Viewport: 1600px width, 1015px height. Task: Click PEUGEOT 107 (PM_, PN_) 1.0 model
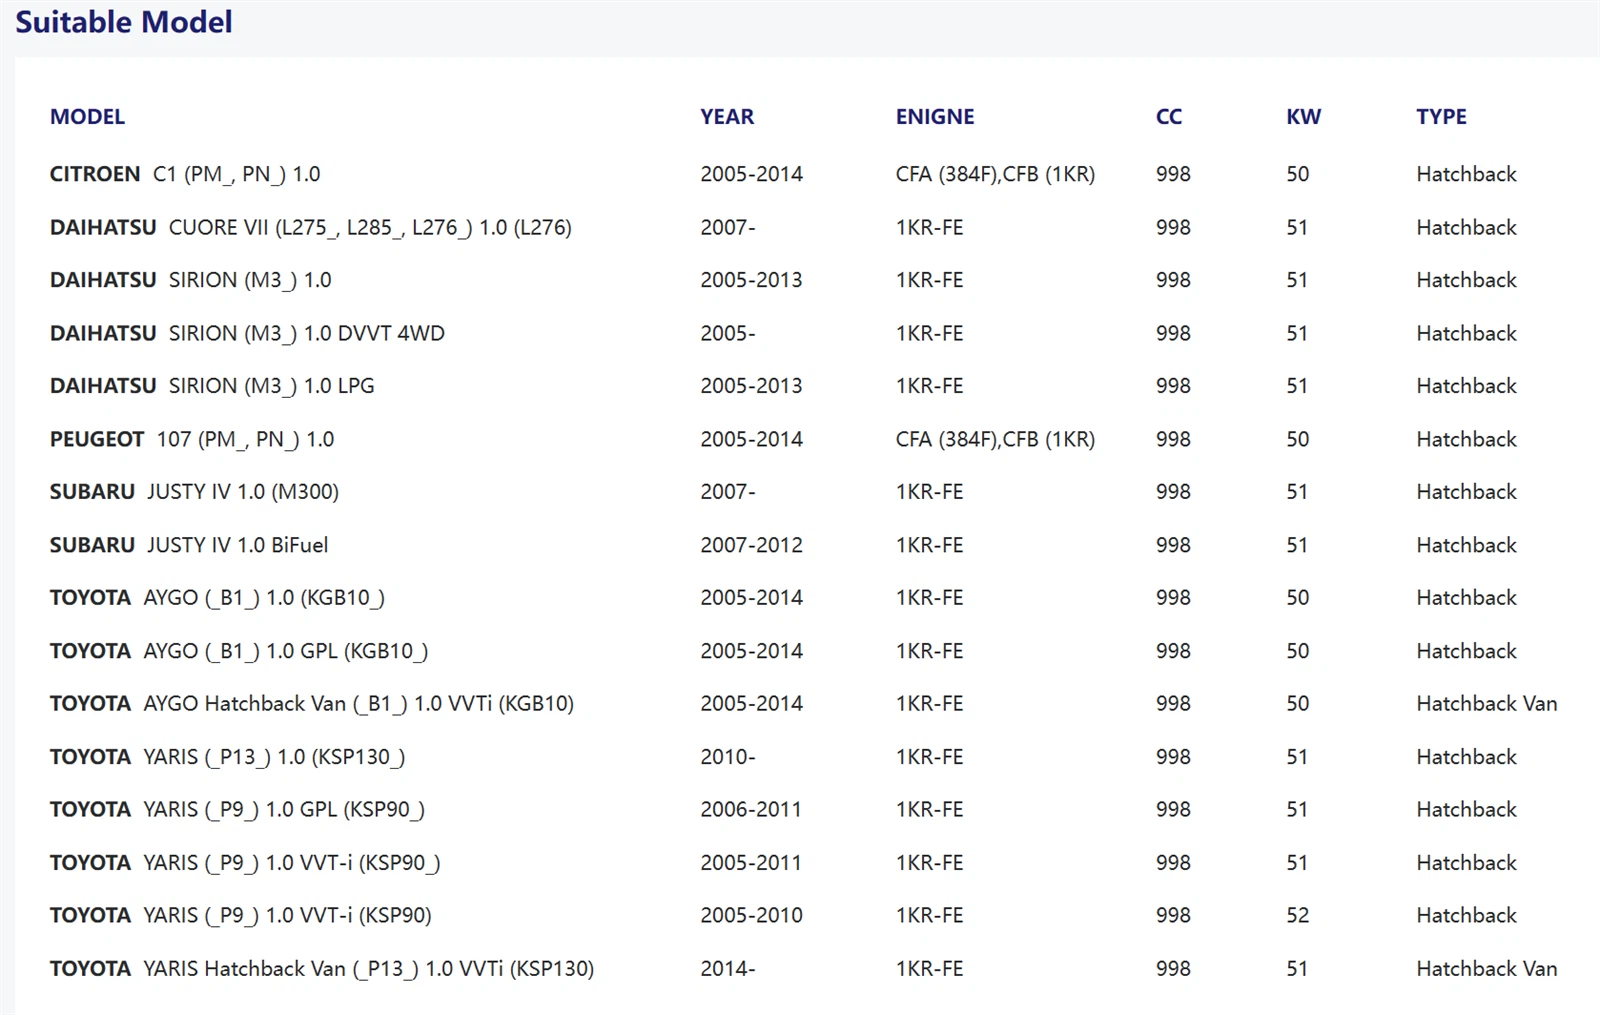(192, 439)
